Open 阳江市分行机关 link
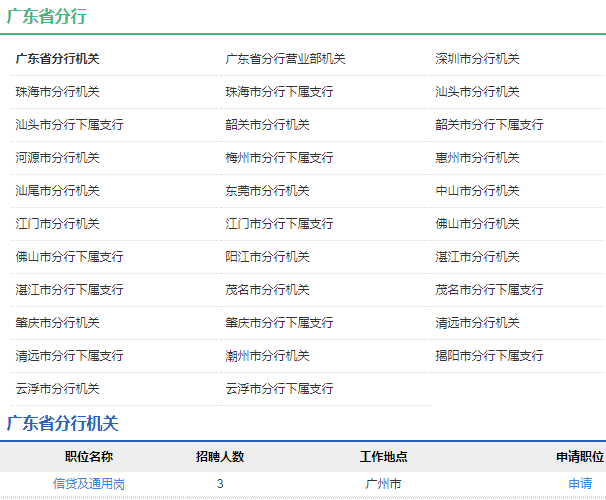The height and width of the screenshot is (500, 606). [x=267, y=257]
